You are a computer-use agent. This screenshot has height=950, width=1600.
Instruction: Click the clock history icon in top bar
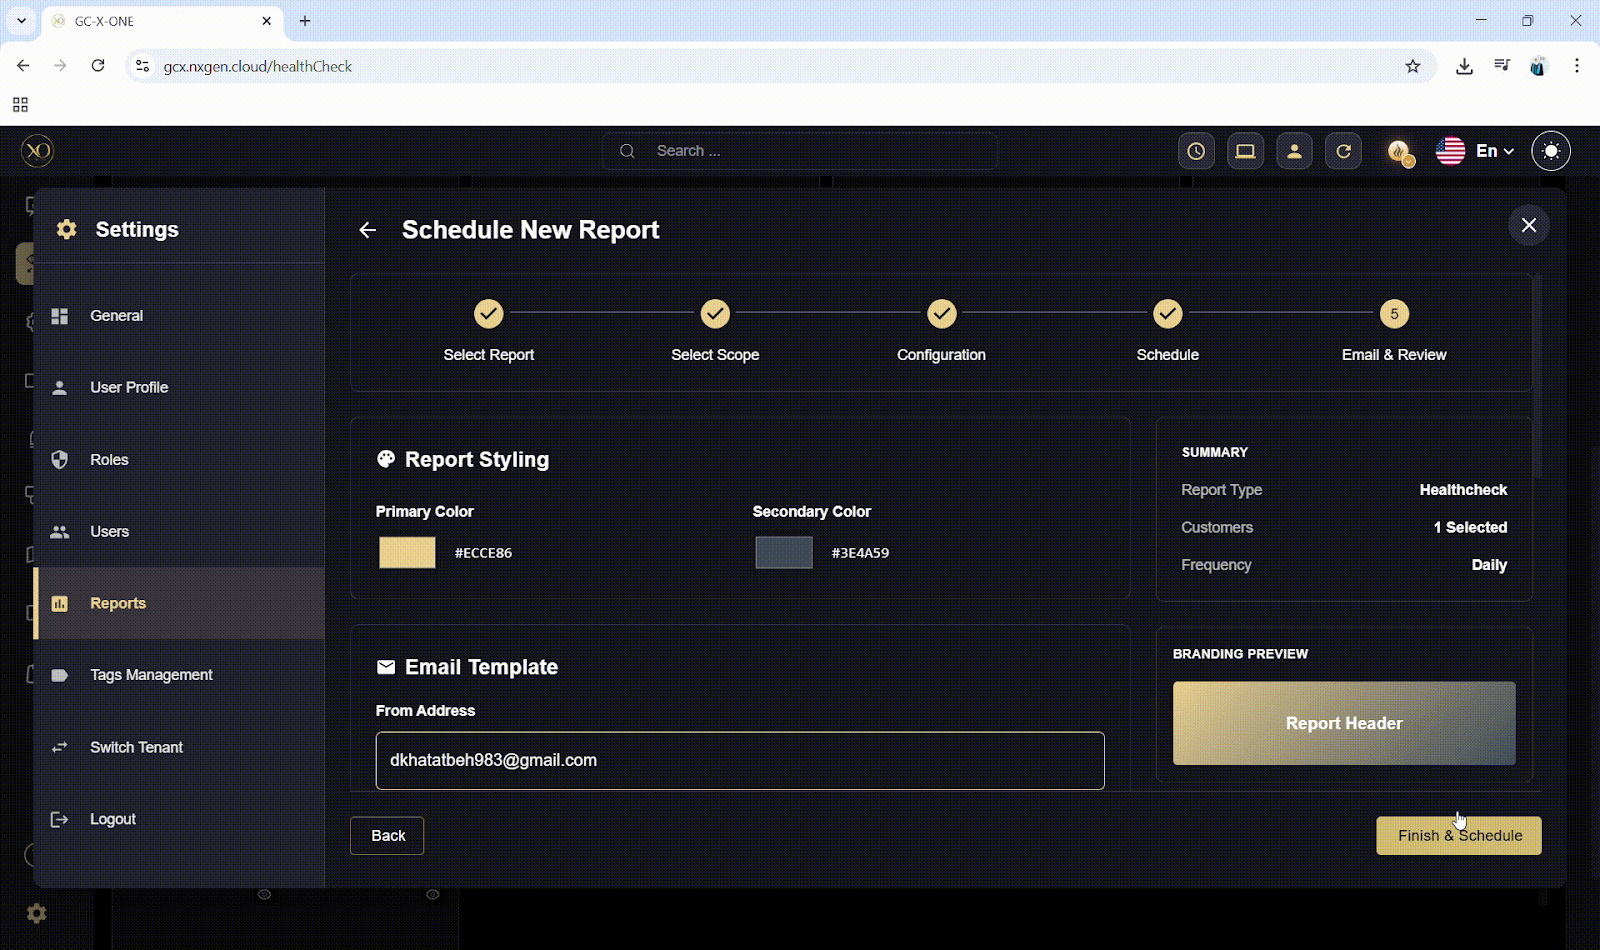point(1196,151)
